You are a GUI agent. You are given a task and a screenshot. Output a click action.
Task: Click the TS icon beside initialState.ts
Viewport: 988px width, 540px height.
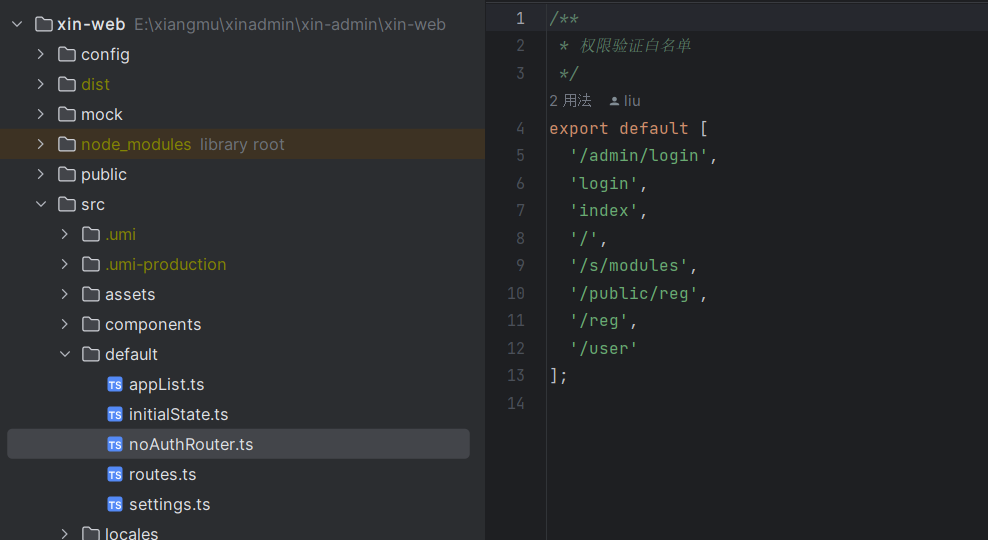[x=115, y=415]
